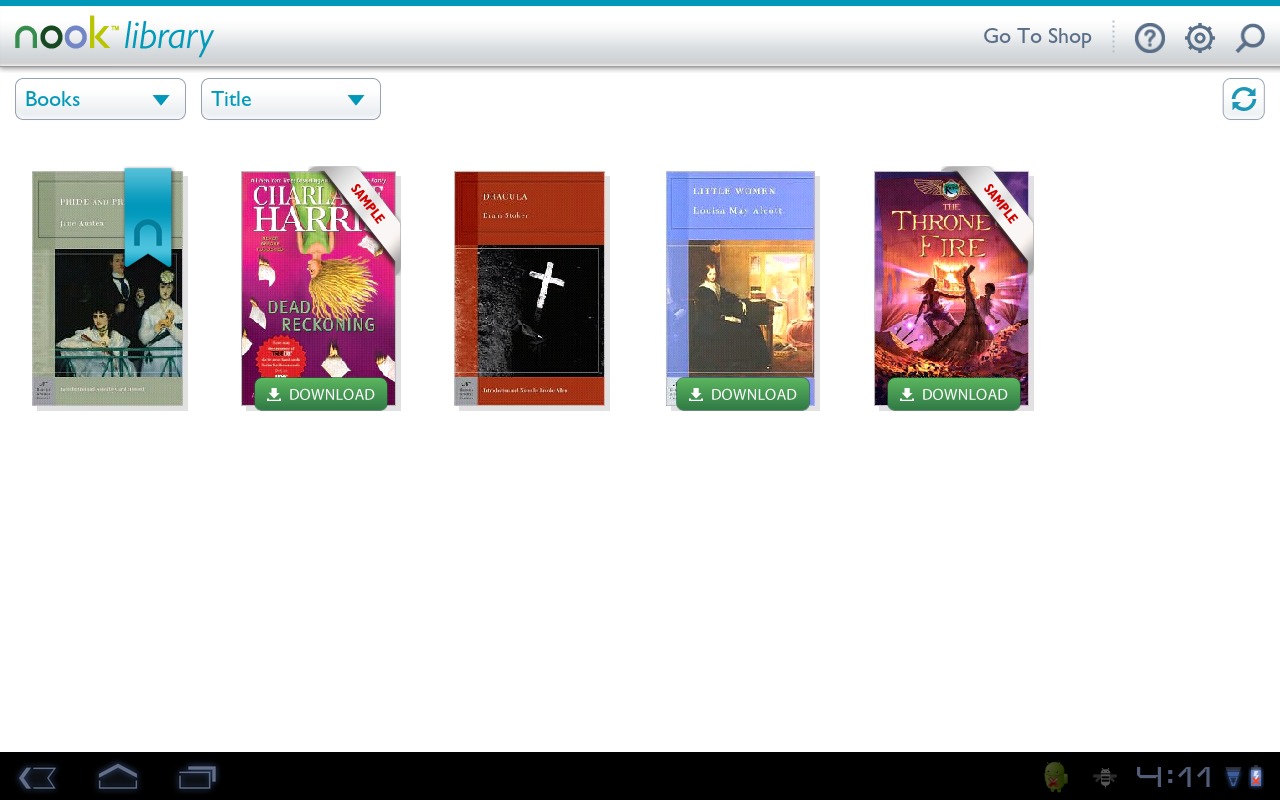Download The Throne of Fire sample
The height and width of the screenshot is (800, 1280).
[954, 394]
